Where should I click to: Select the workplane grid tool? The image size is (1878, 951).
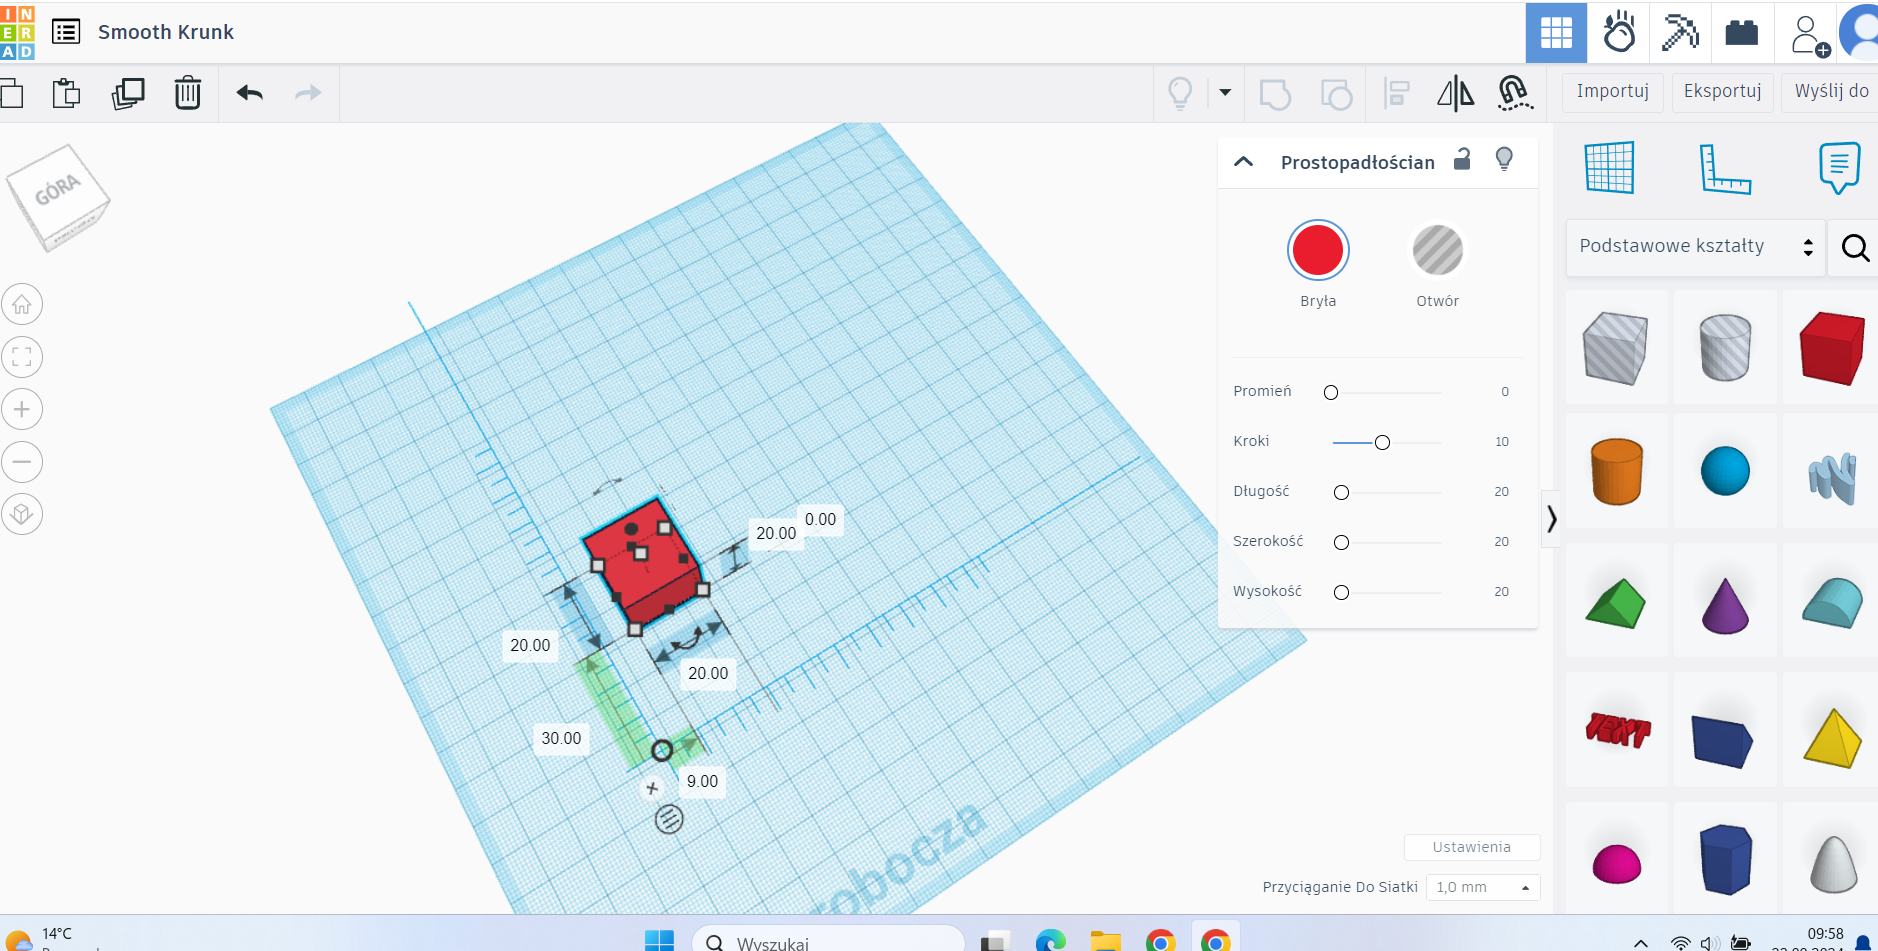click(x=1610, y=167)
